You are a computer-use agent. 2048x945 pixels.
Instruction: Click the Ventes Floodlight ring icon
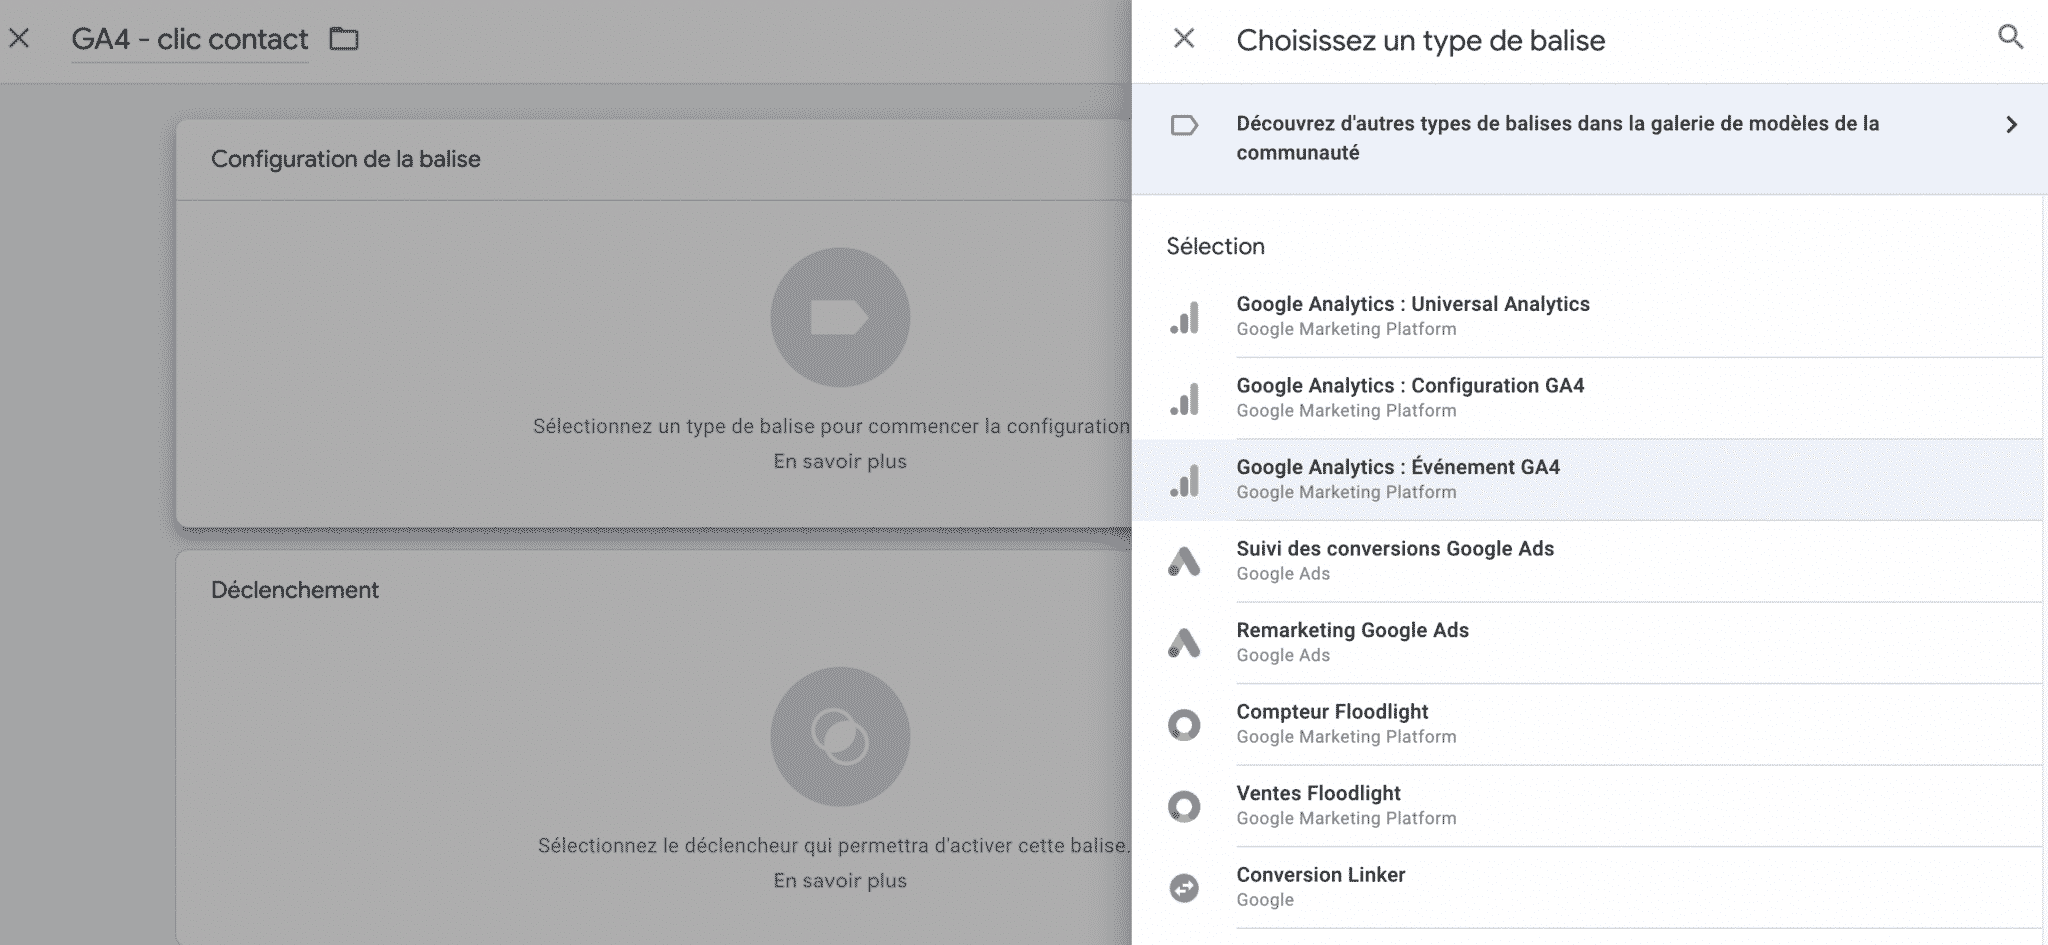click(1185, 806)
